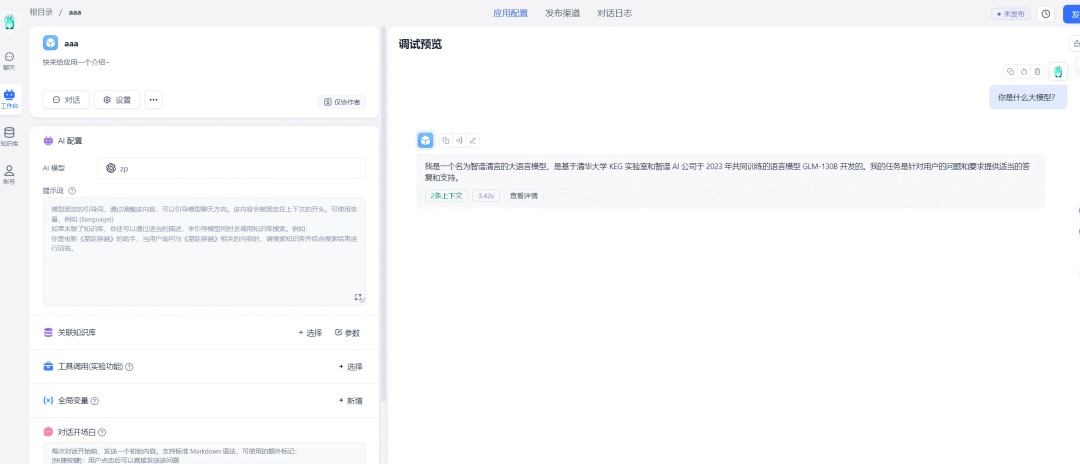Viewport: 1080px width, 464px height.
Task: Click the left panel vertical scrollbar
Action: 383,213
